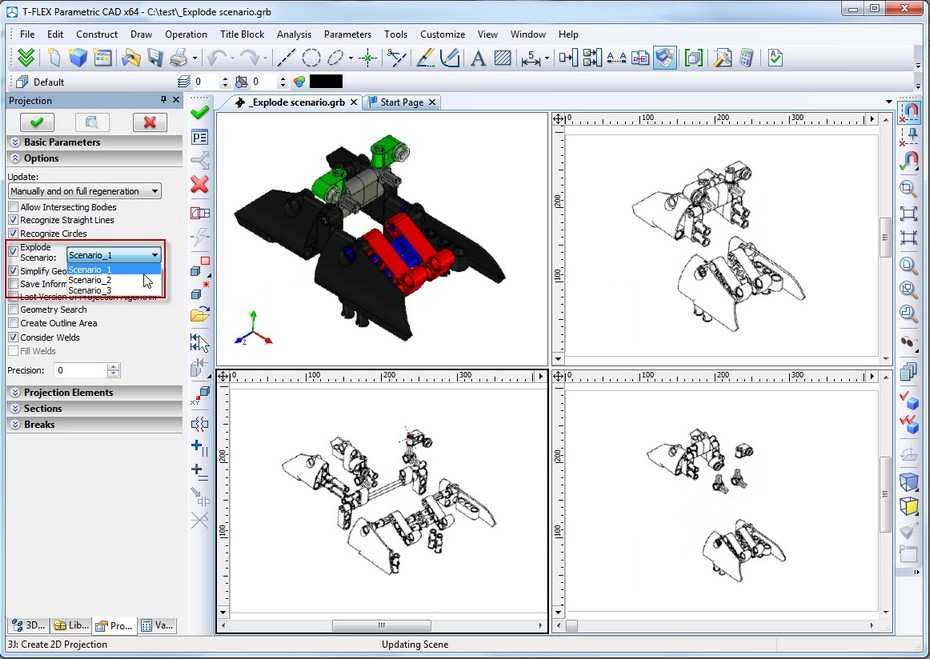Select the text tool 'A' icon
The height and width of the screenshot is (659, 930).
(477, 58)
